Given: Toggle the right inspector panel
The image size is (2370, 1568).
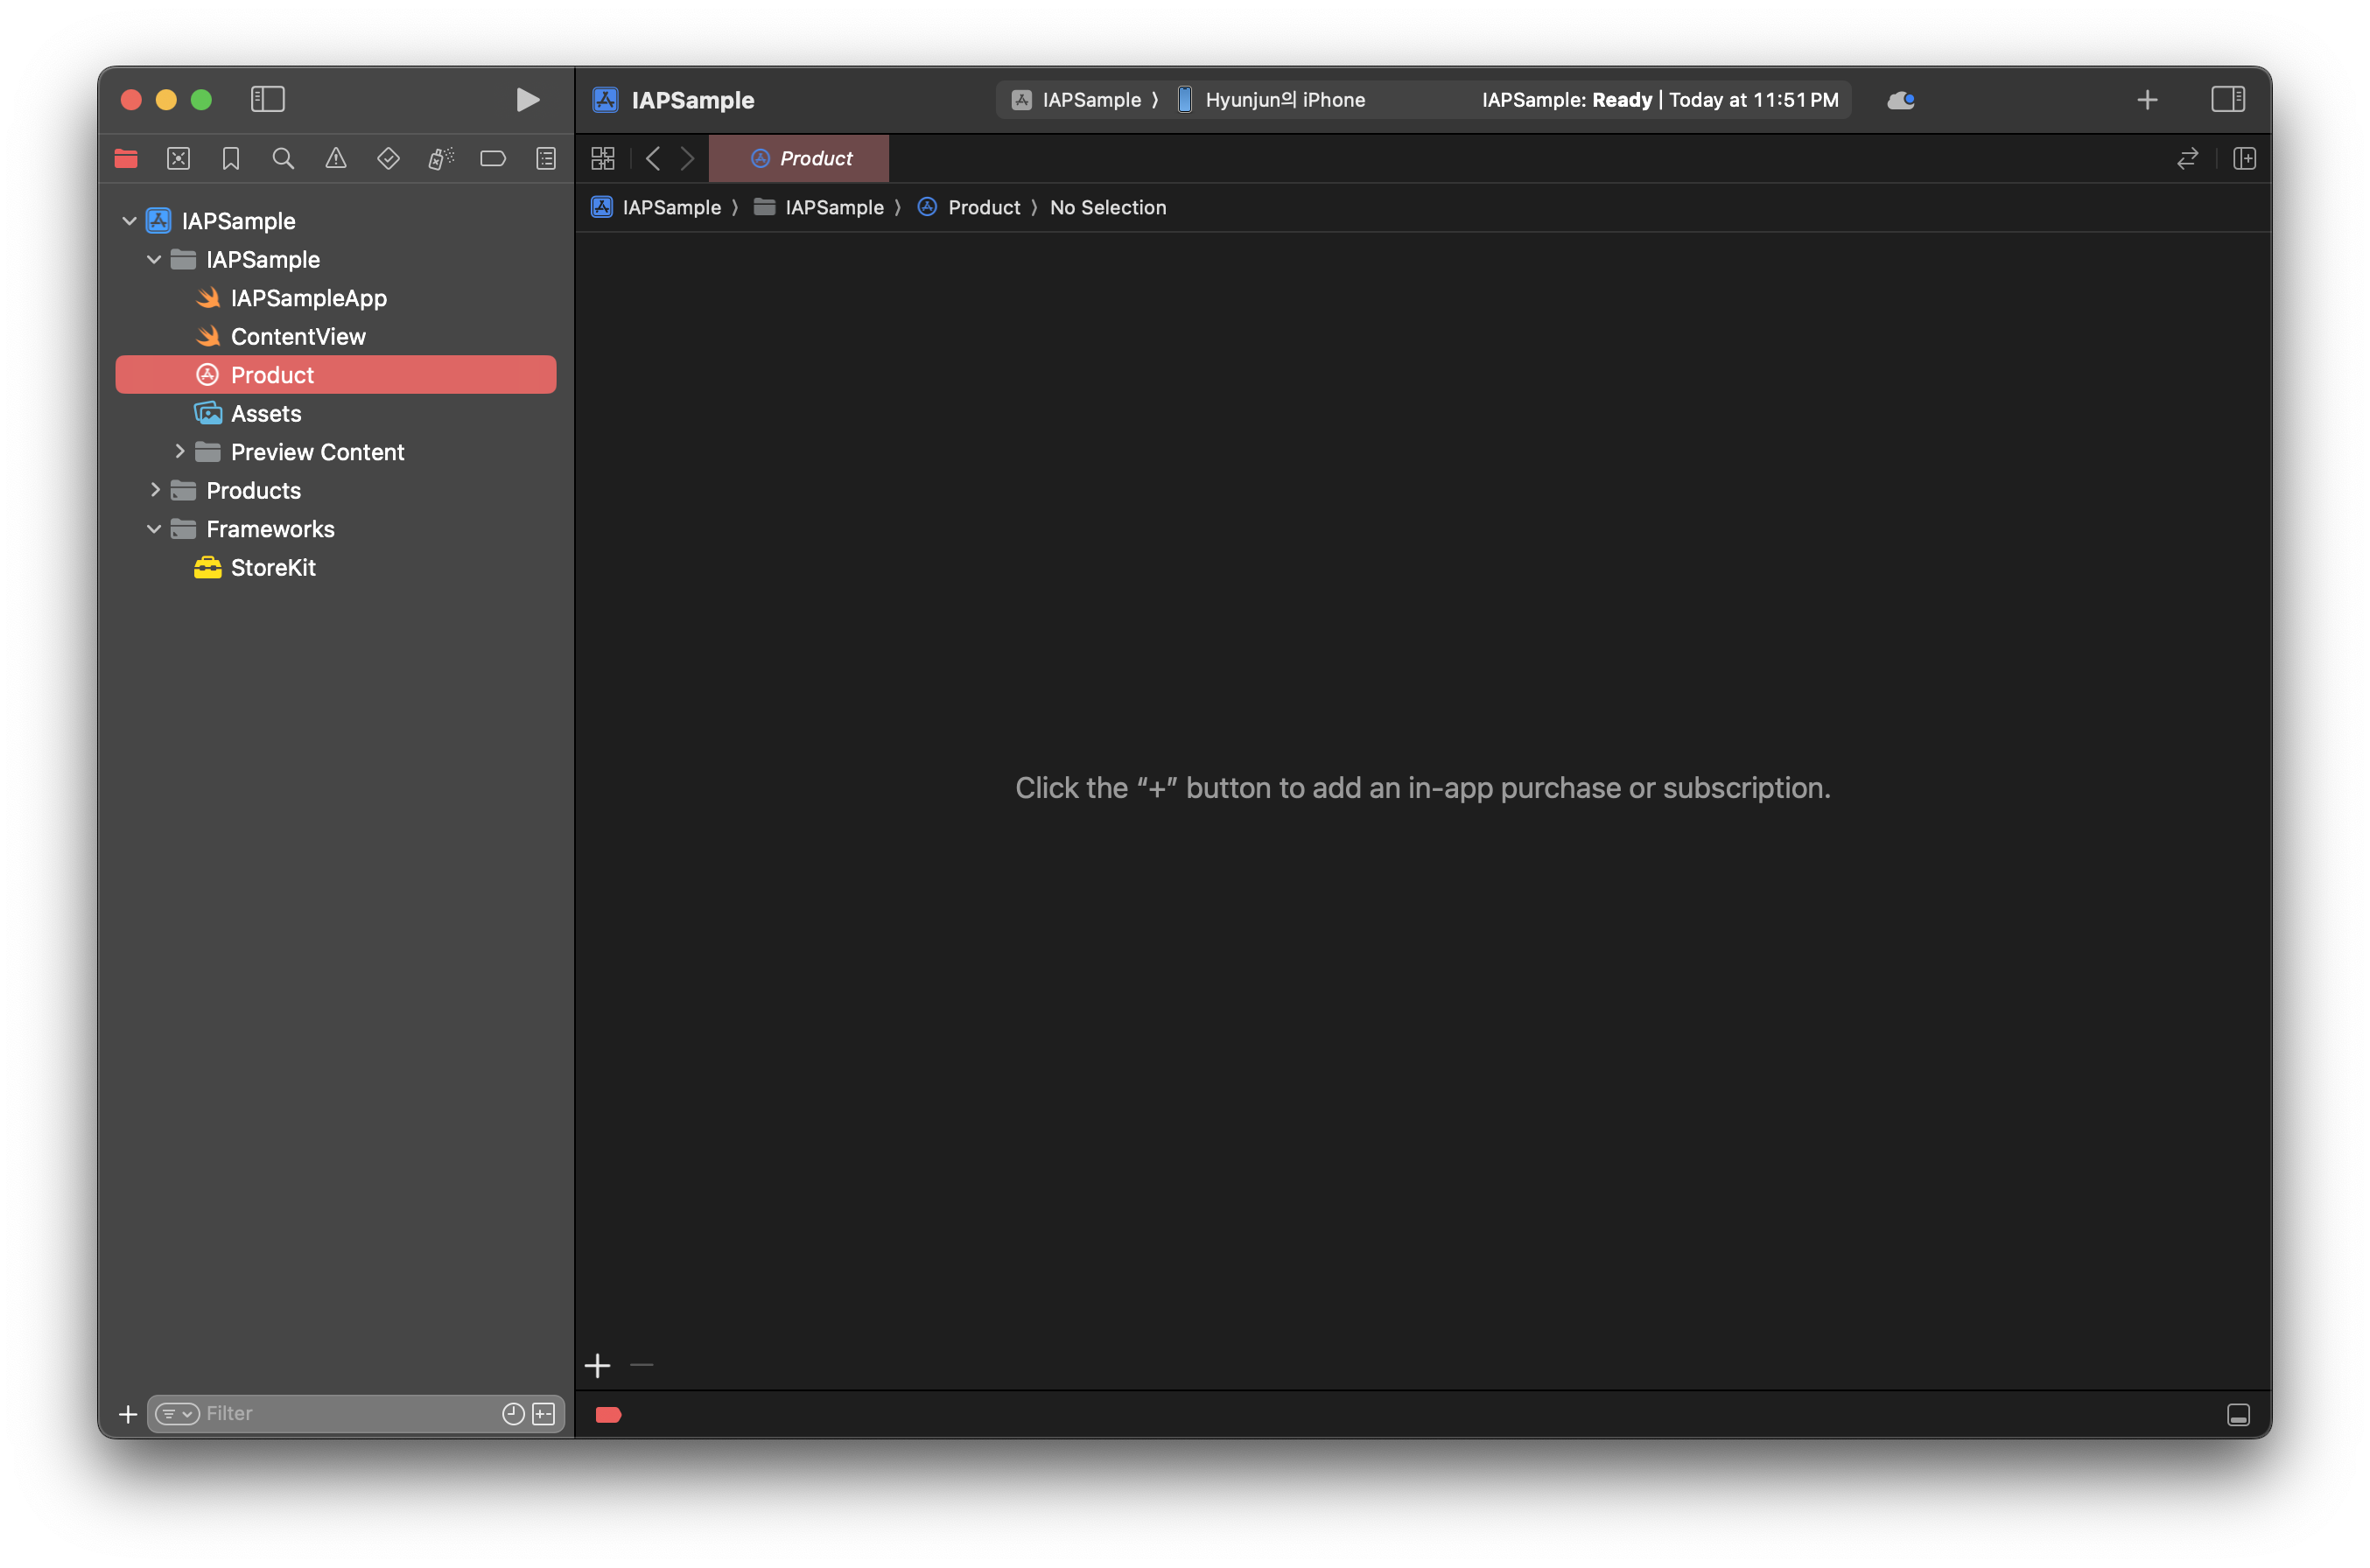Looking at the screenshot, I should 2227,99.
